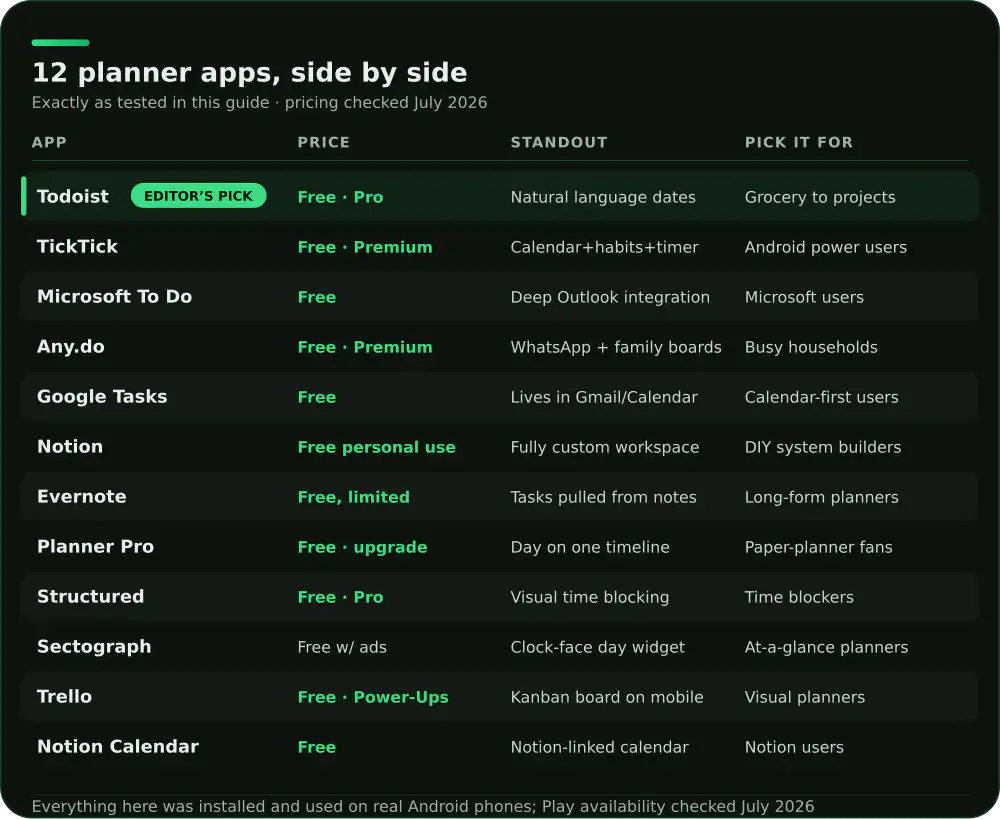Click the footer note about real Android phones
The width and height of the screenshot is (1000, 819).
(x=423, y=806)
